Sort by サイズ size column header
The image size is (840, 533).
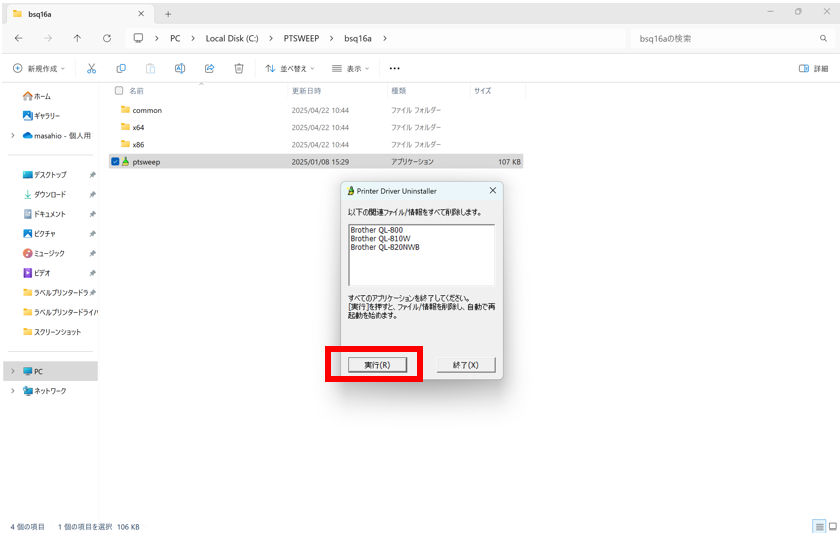tap(482, 91)
